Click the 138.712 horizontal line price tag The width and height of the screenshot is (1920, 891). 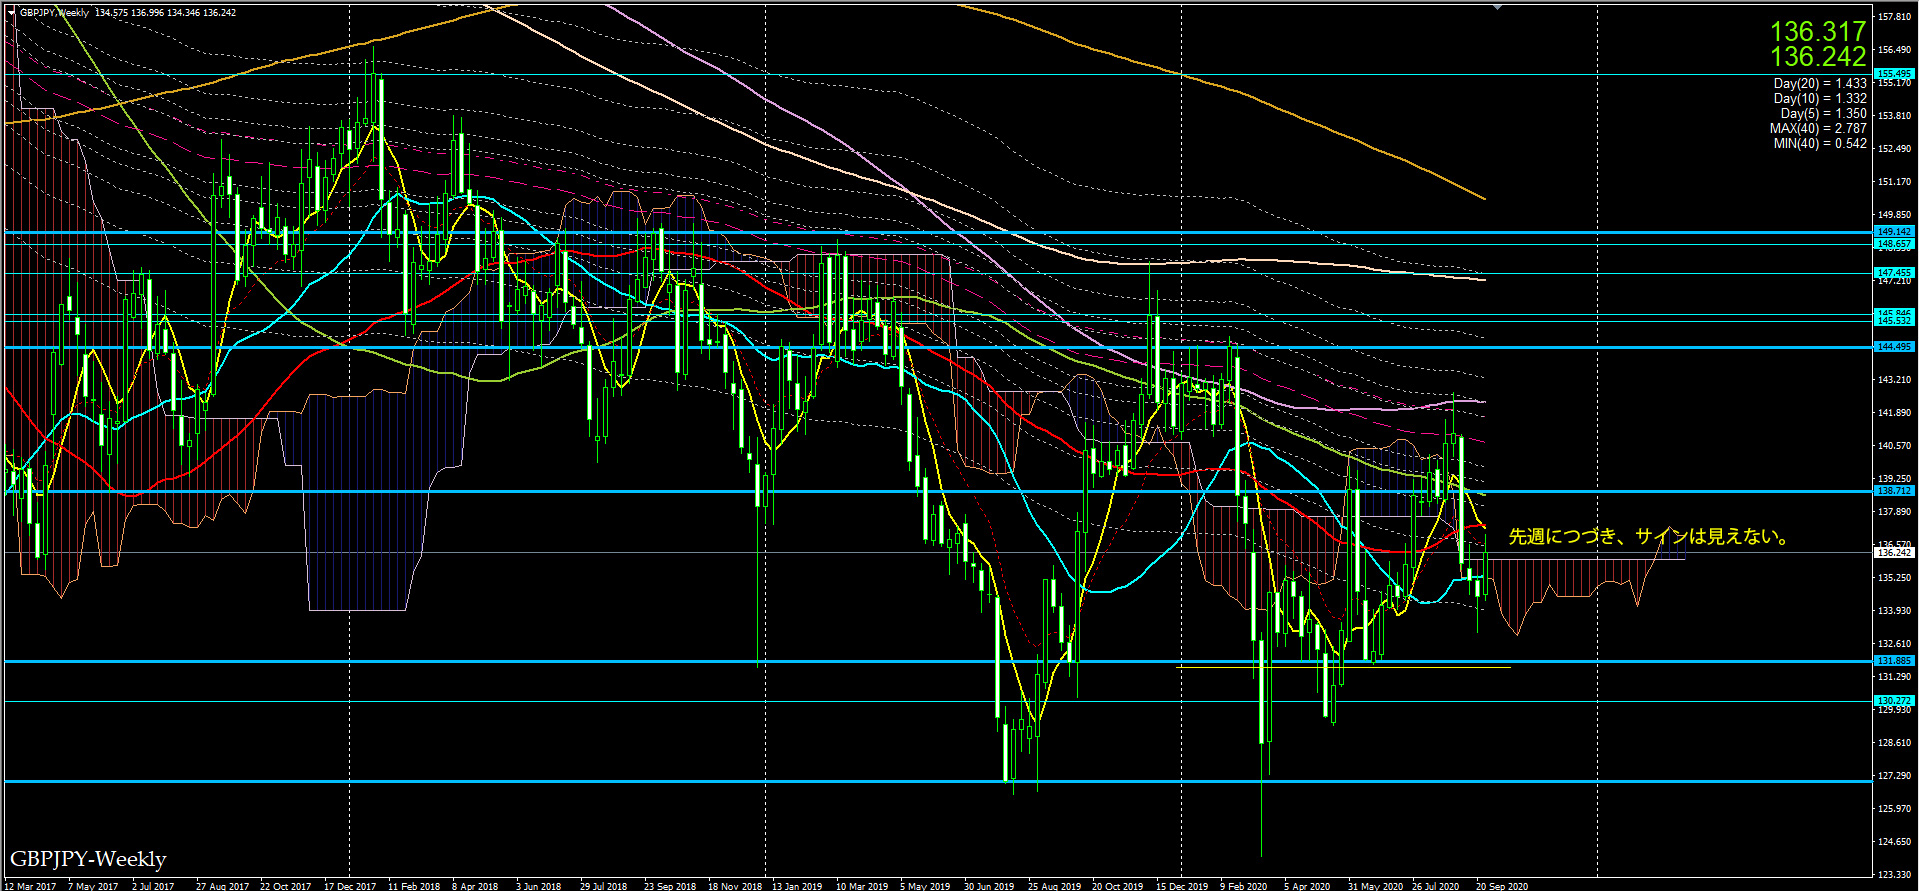(1895, 491)
